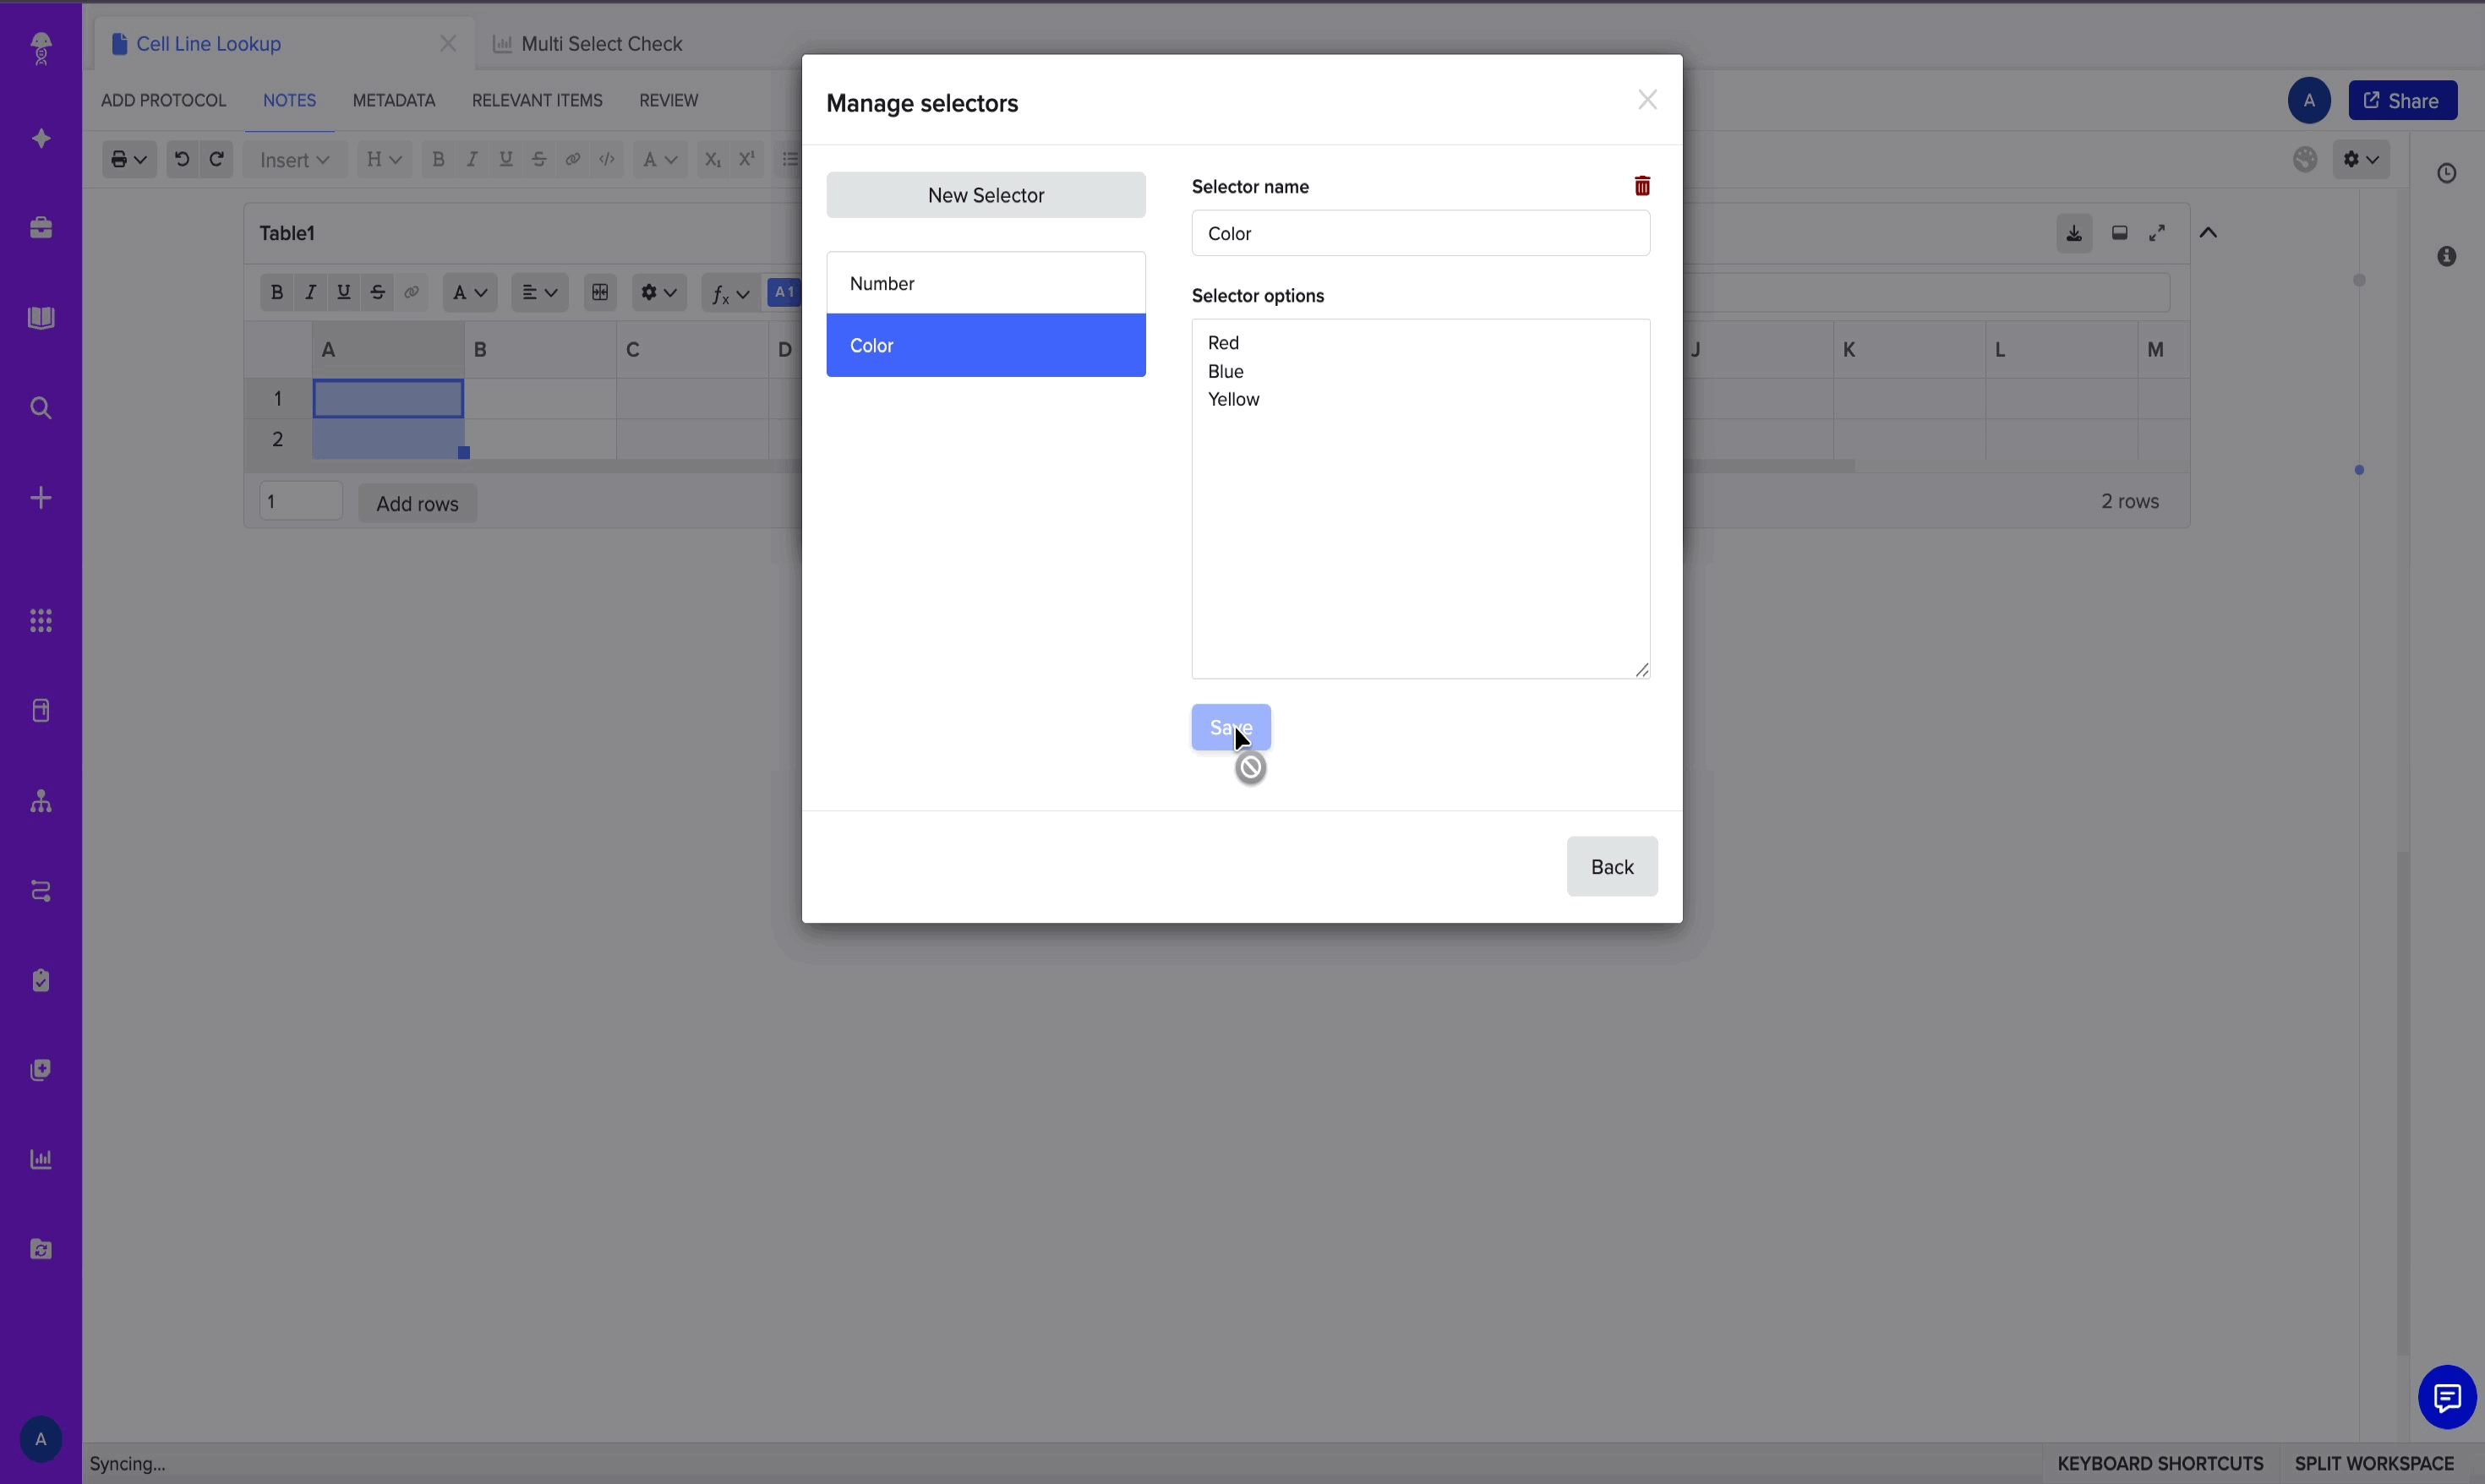The image size is (2485, 1484).
Task: Toggle bold in the table formatting toolbar
Action: [277, 292]
